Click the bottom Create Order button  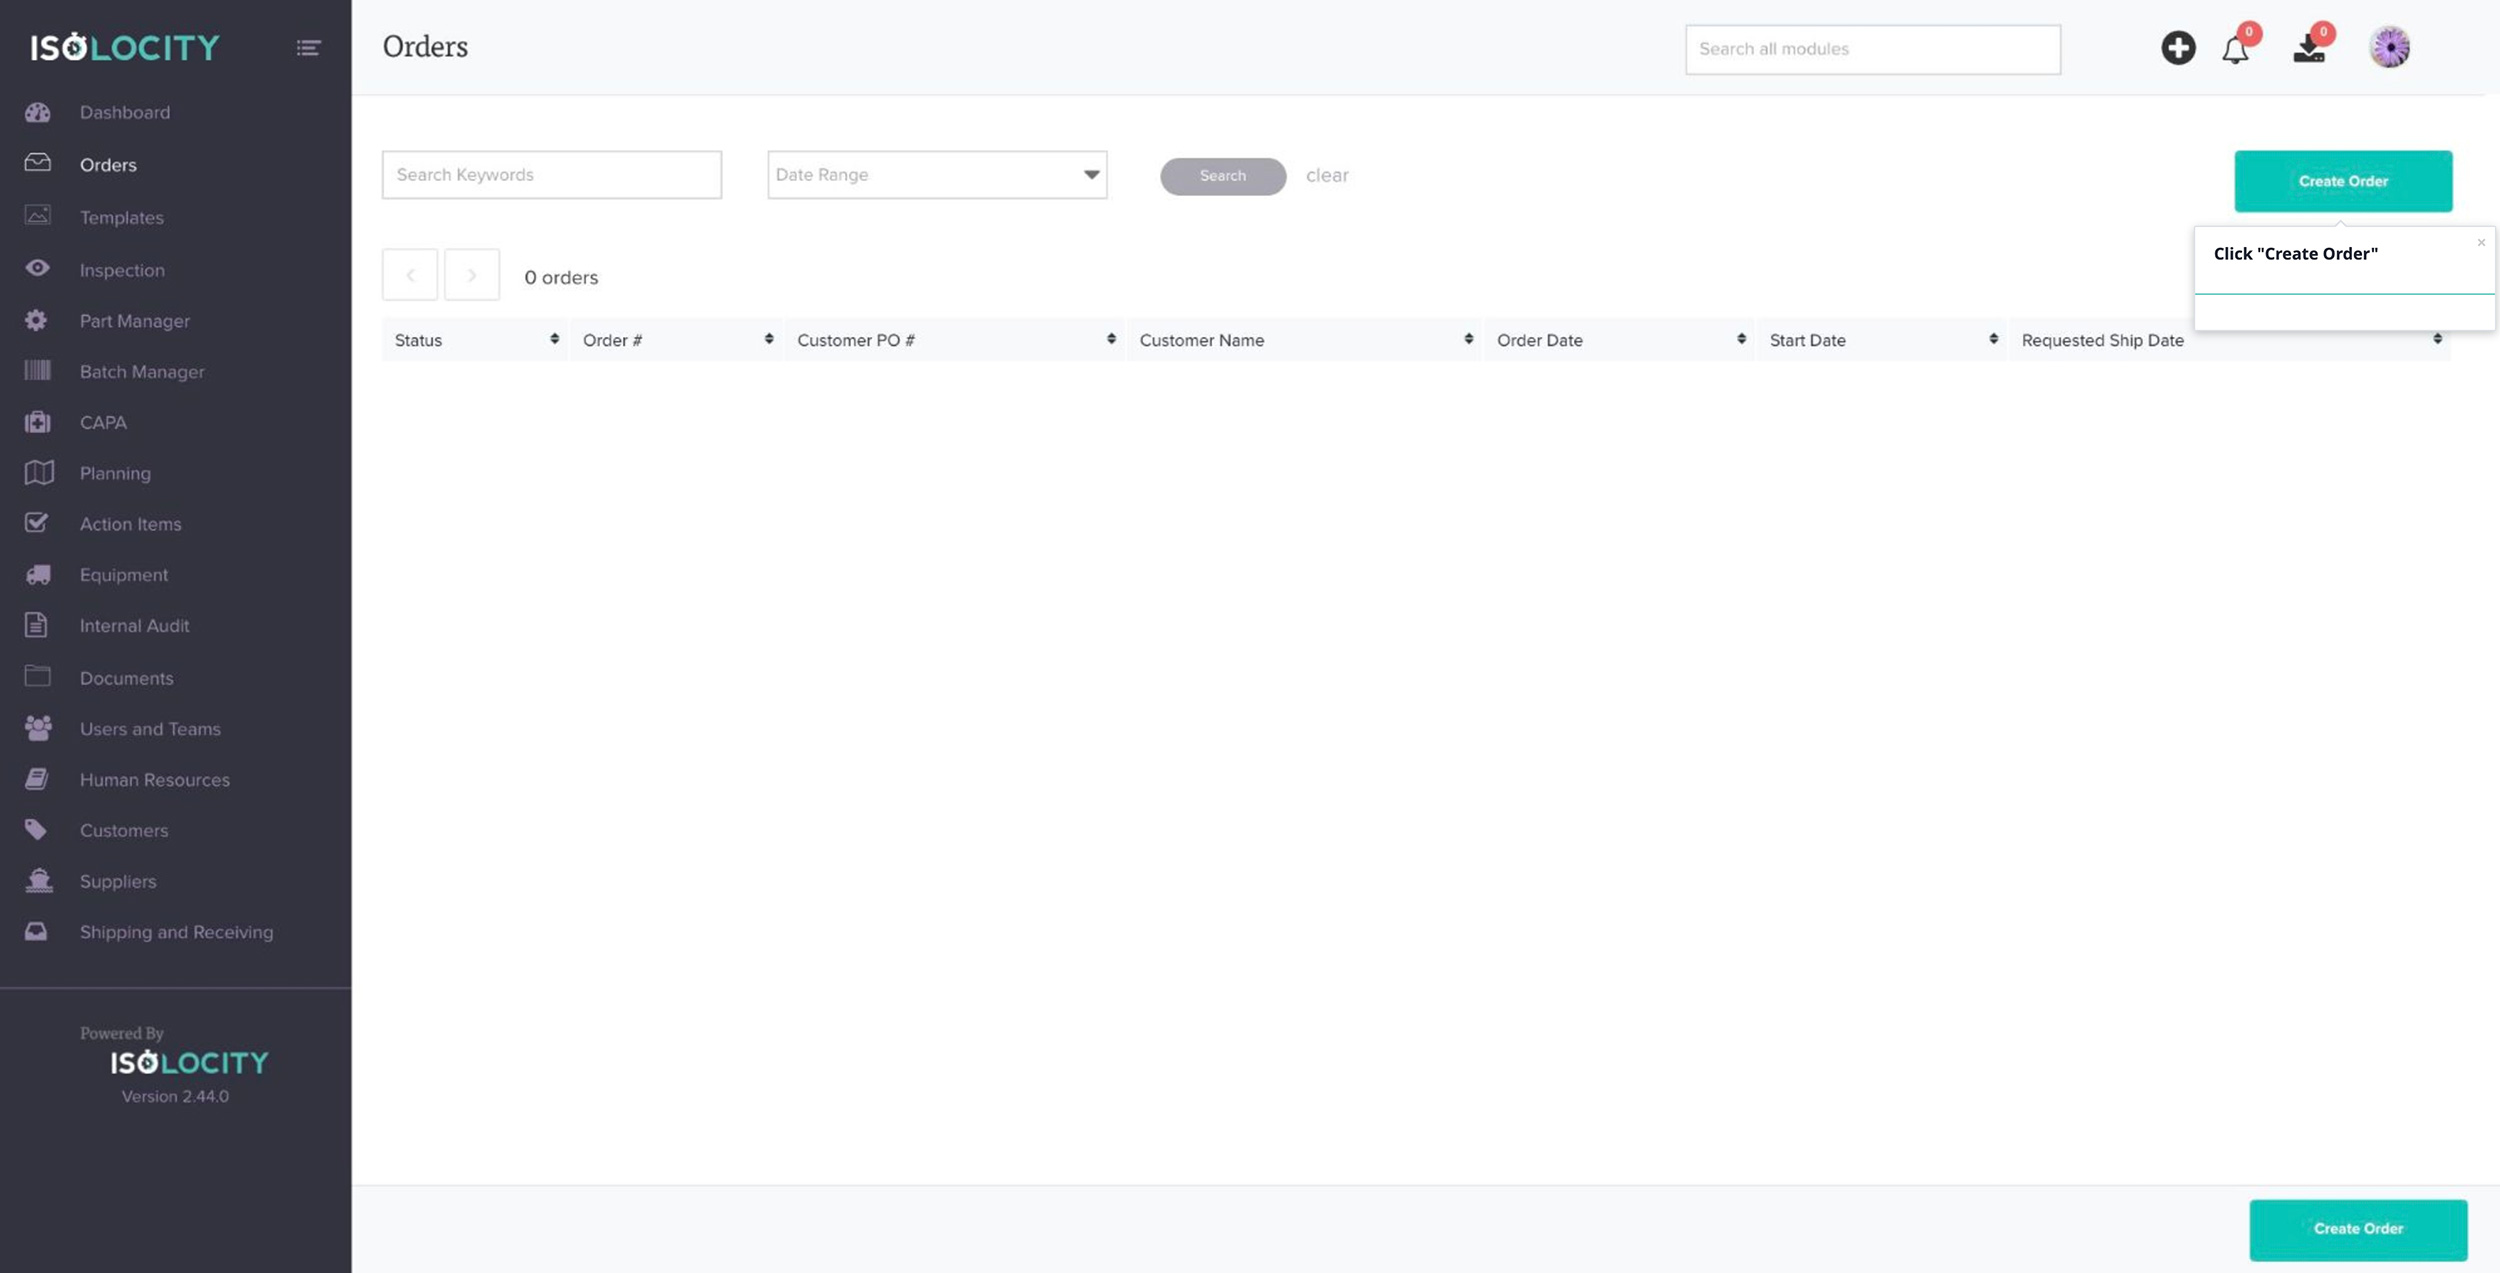click(2358, 1229)
